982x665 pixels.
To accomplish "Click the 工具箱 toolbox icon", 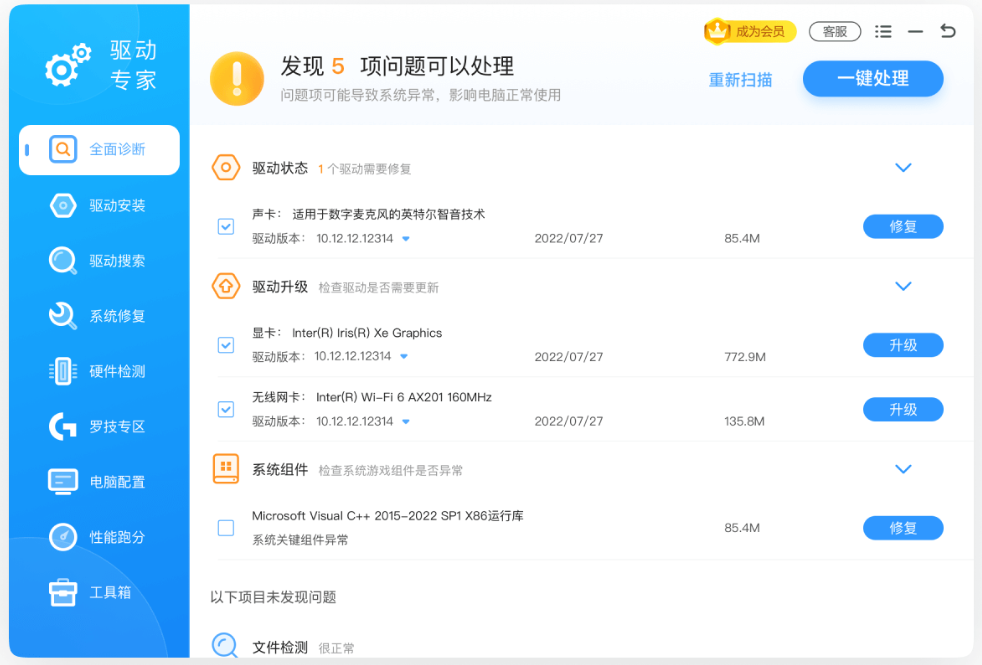I will (x=63, y=592).
